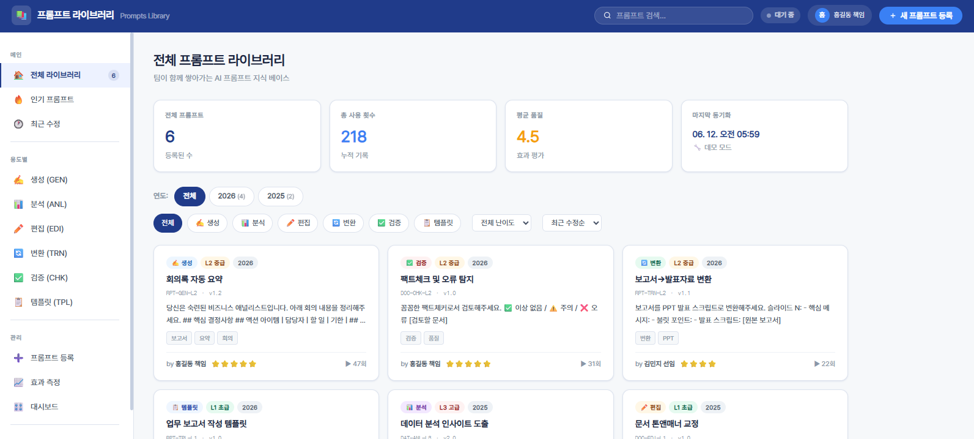Viewport: 974px width, 439px height.
Task: Click the chart icon beside 효과 측정
Action: 19,382
